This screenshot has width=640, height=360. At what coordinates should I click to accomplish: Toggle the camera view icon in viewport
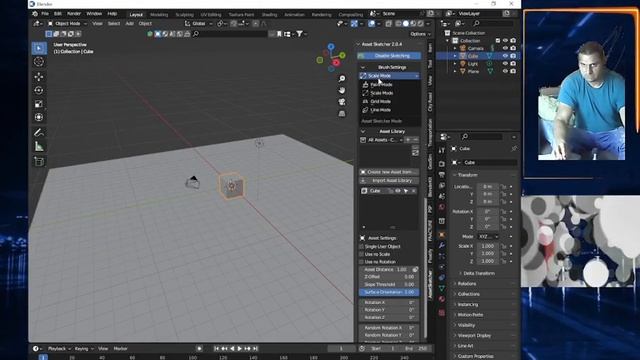coord(342,102)
